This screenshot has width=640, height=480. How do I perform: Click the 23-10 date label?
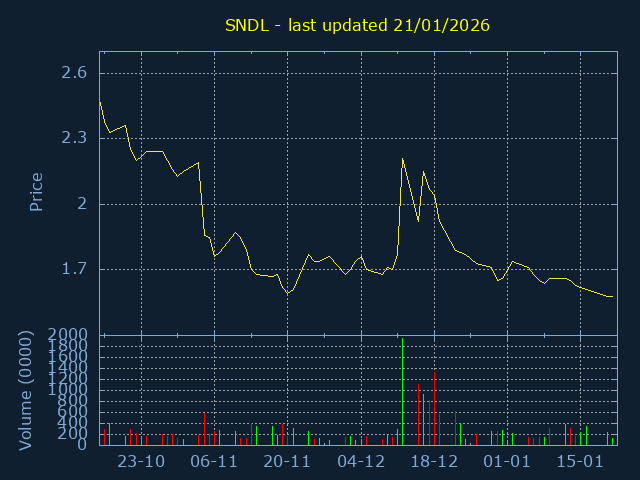pyautogui.click(x=141, y=462)
